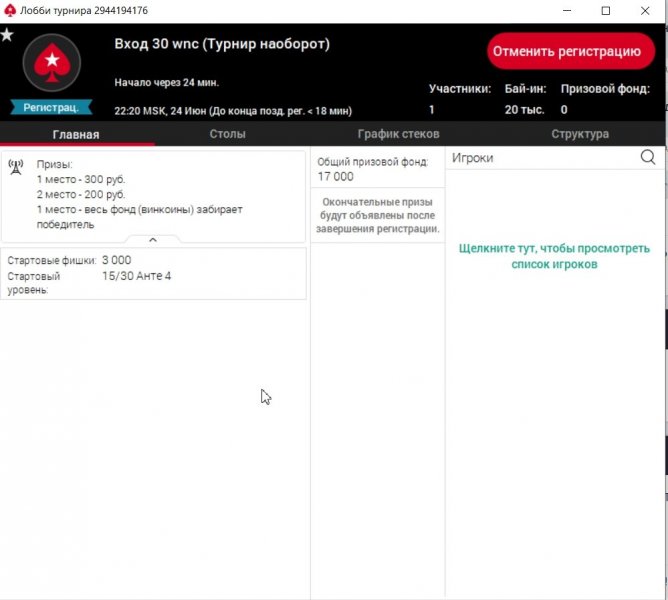Click the Вход 30 wnc tournament title
The height and width of the screenshot is (600, 668).
[x=222, y=44]
